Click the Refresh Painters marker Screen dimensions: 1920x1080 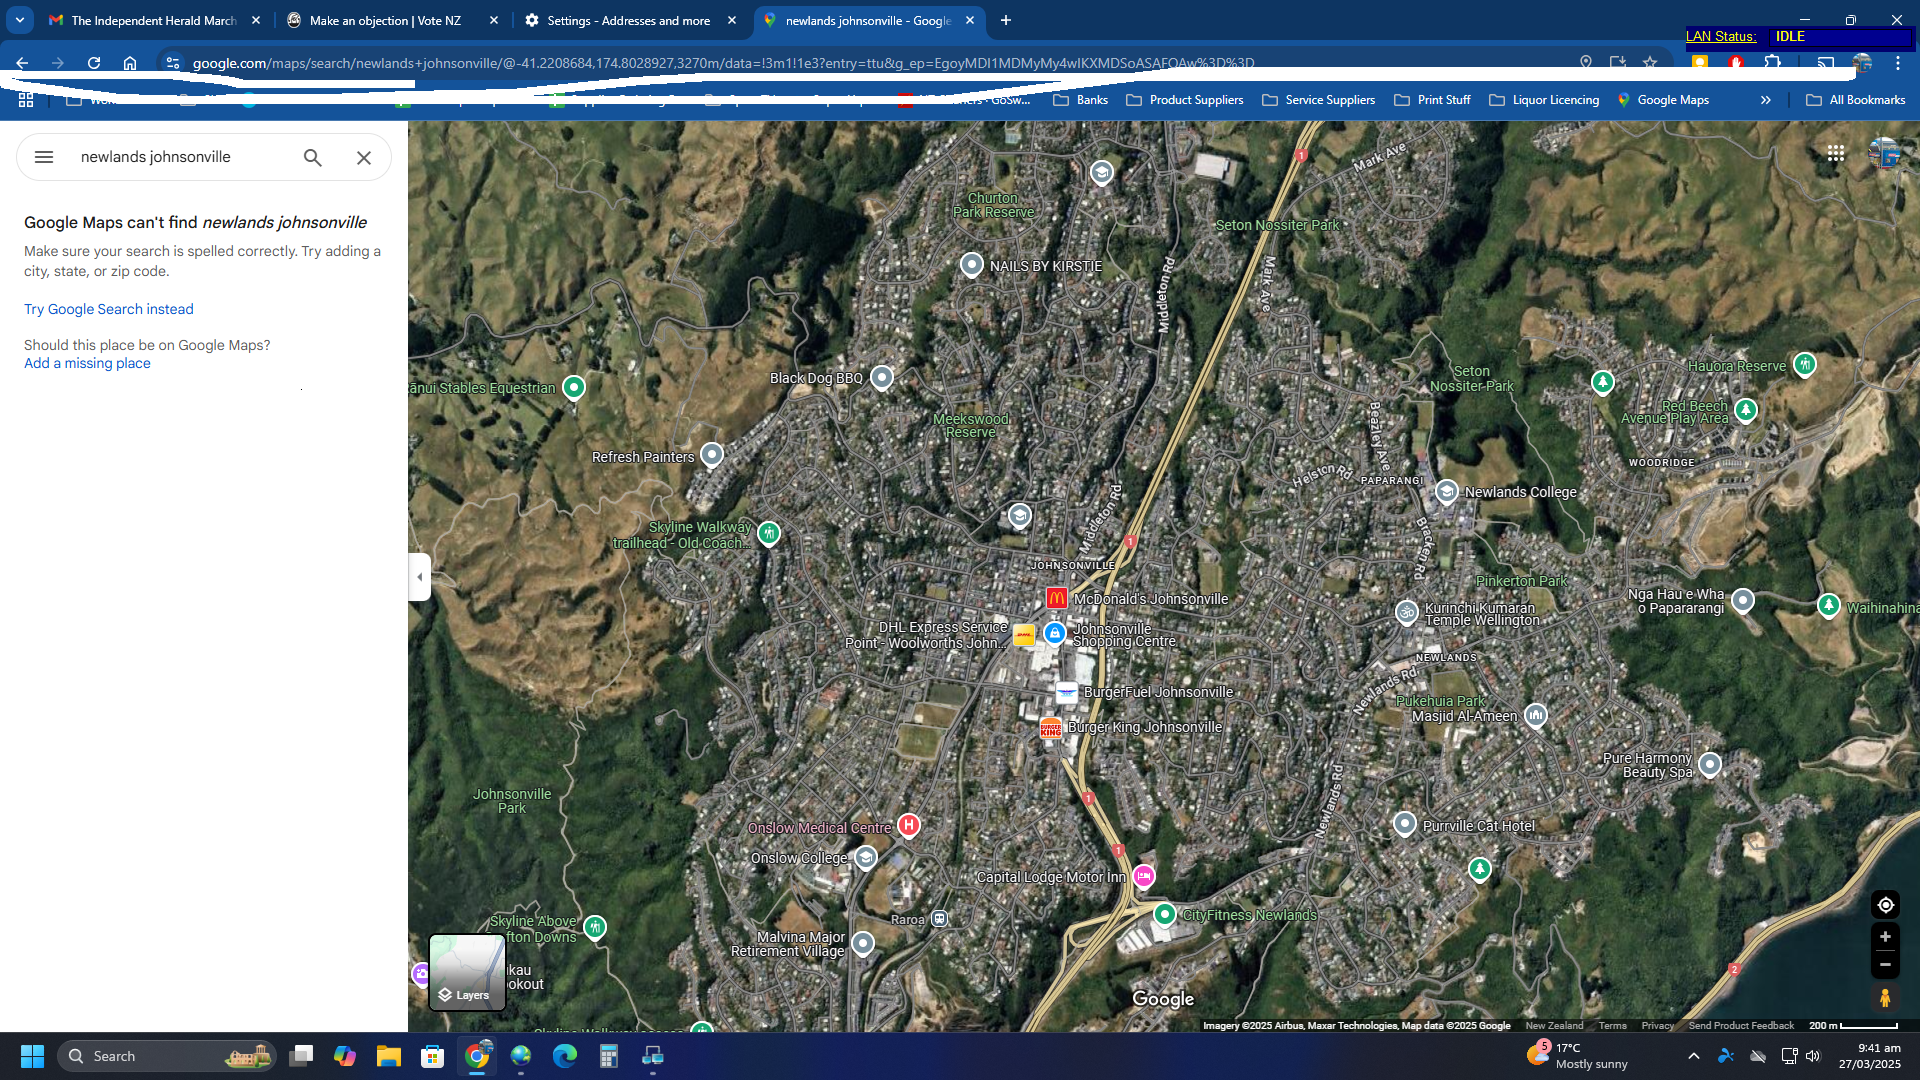[x=711, y=455]
